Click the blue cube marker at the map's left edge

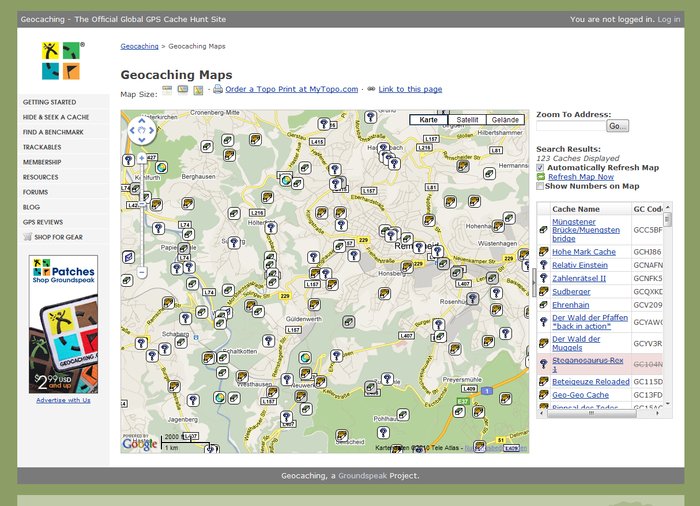tap(128, 257)
